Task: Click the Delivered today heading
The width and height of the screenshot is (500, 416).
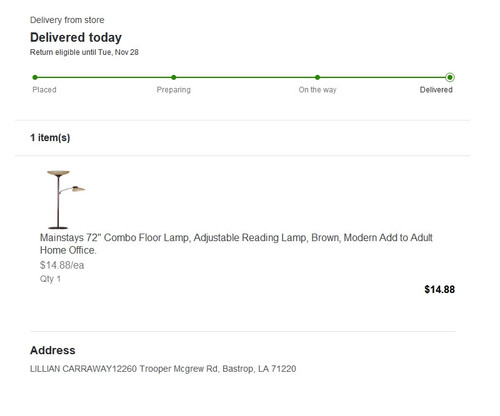Action: coord(76,37)
